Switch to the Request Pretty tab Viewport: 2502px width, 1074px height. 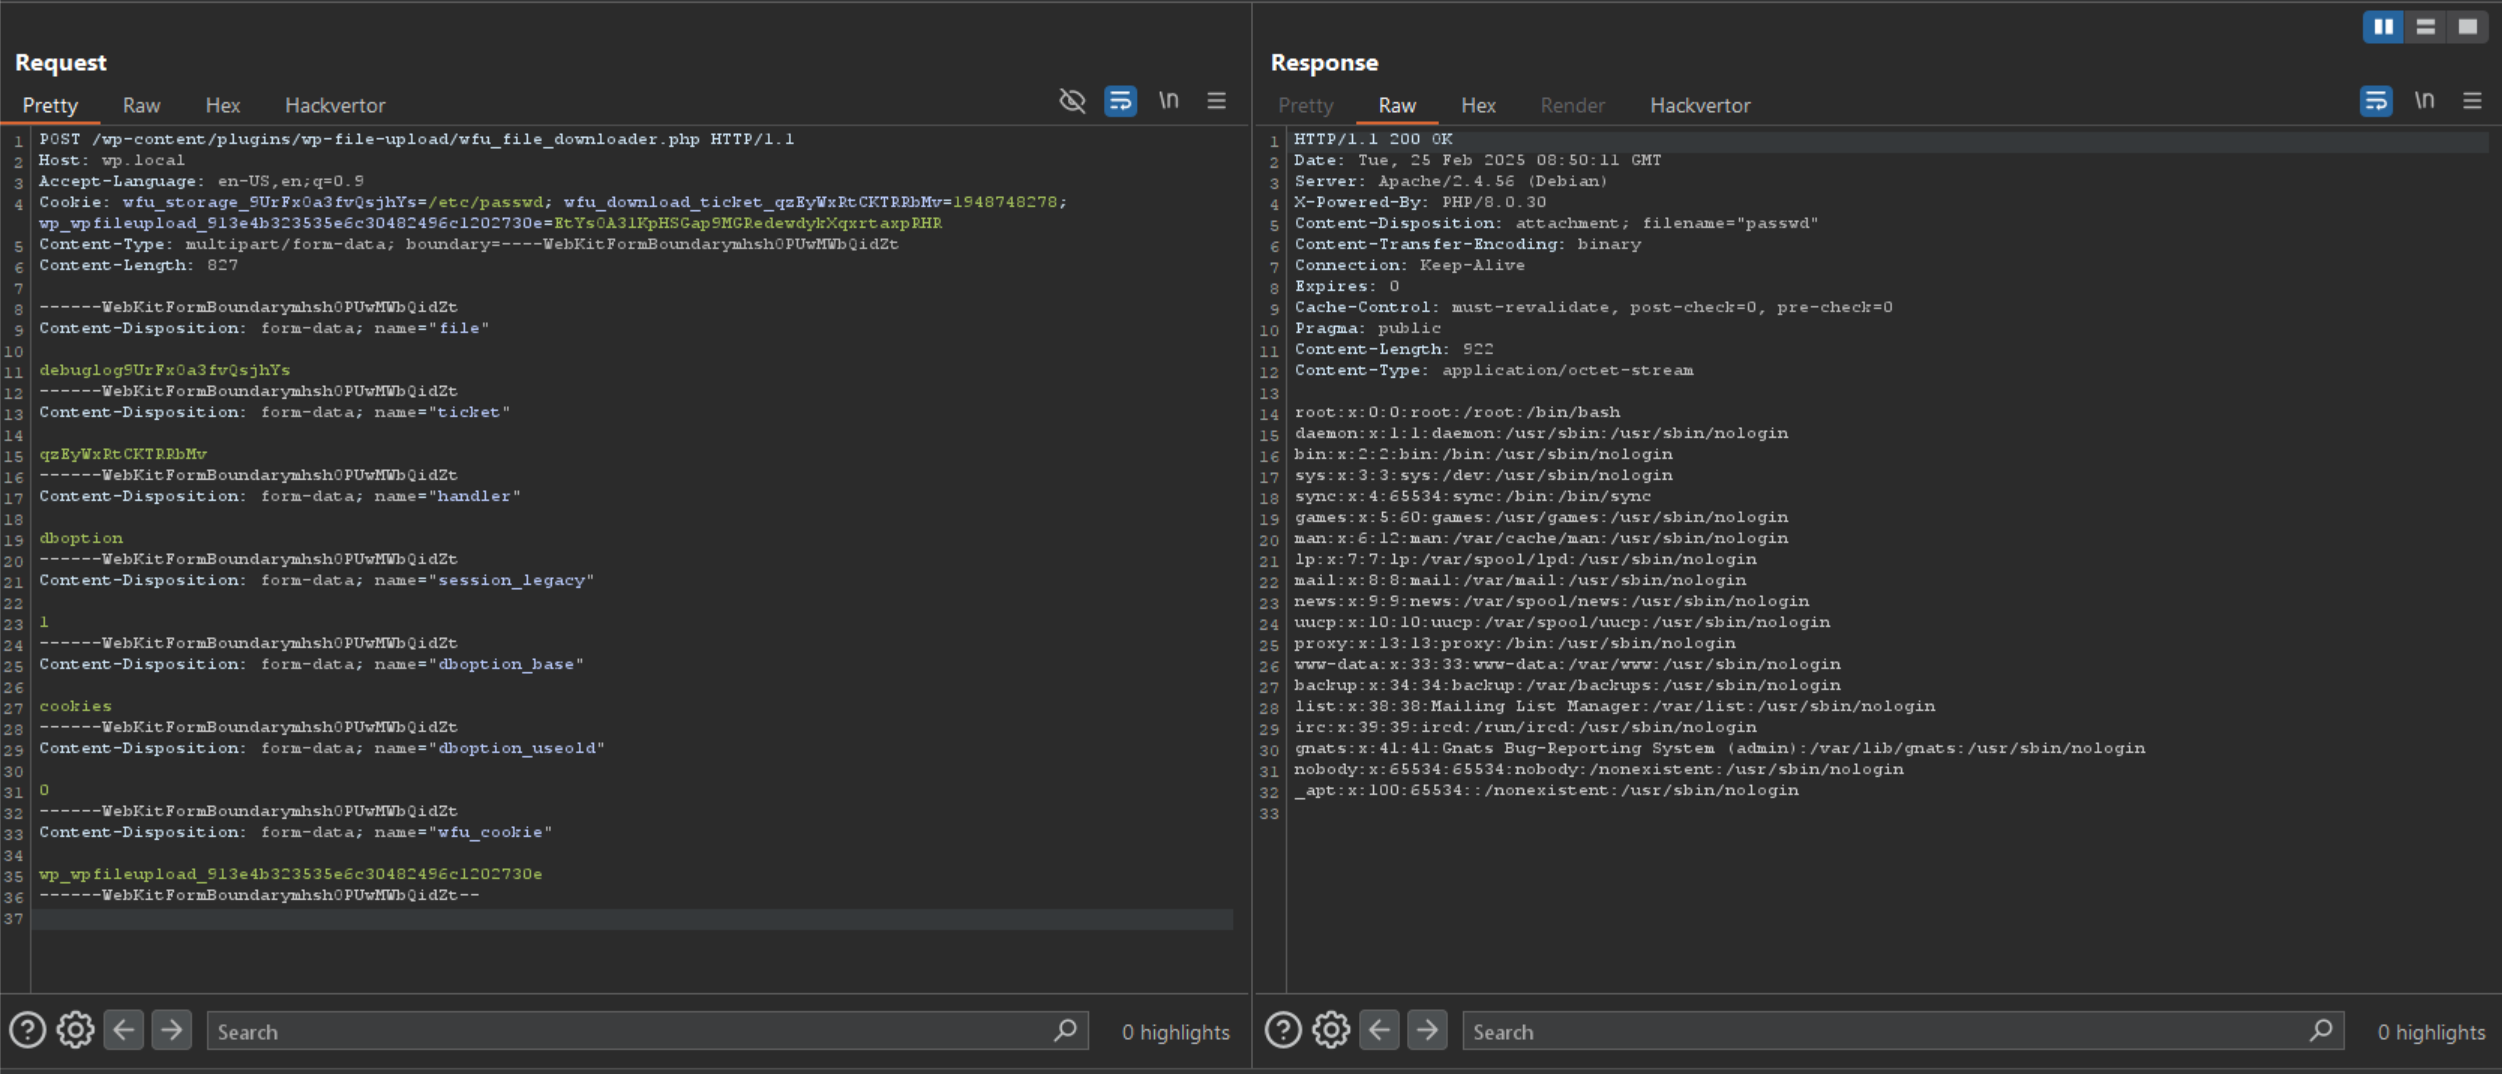pos(50,105)
